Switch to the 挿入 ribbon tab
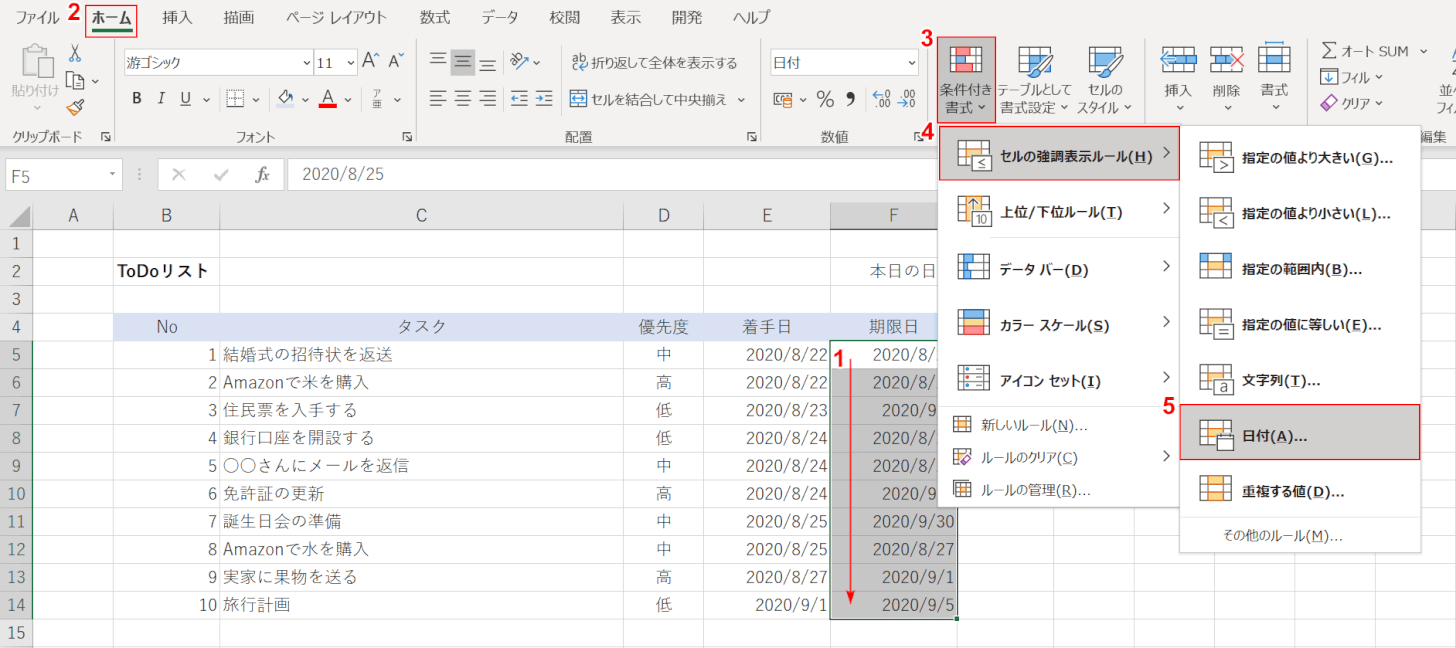The image size is (1456, 648). (177, 17)
